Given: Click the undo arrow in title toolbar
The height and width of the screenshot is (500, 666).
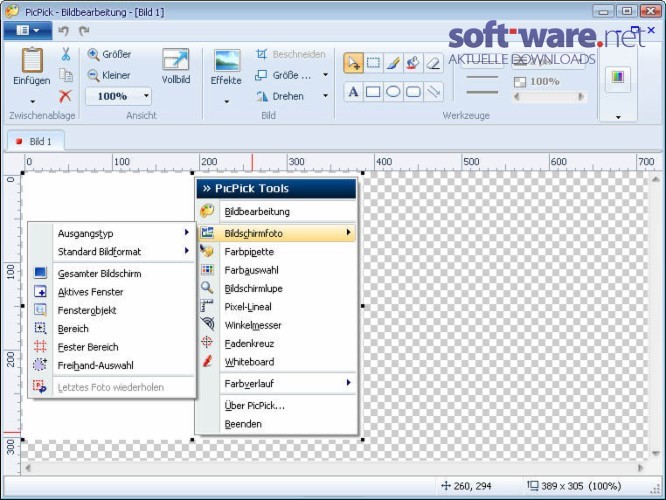Looking at the screenshot, I should pyautogui.click(x=63, y=31).
